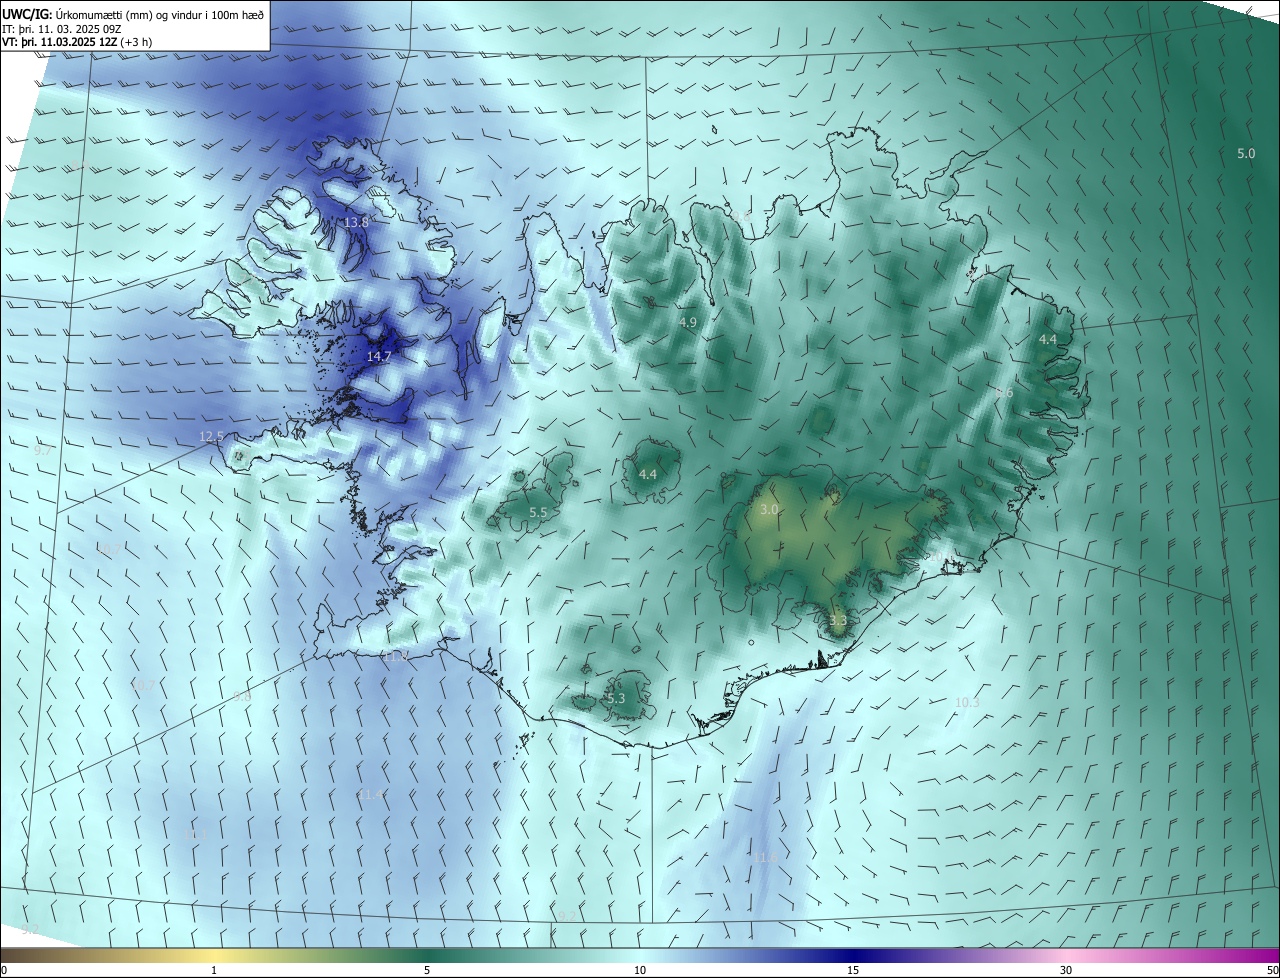This screenshot has height=978, width=1280.
Task: Click the colorbar tick label 0
Action: pyautogui.click(x=4, y=970)
